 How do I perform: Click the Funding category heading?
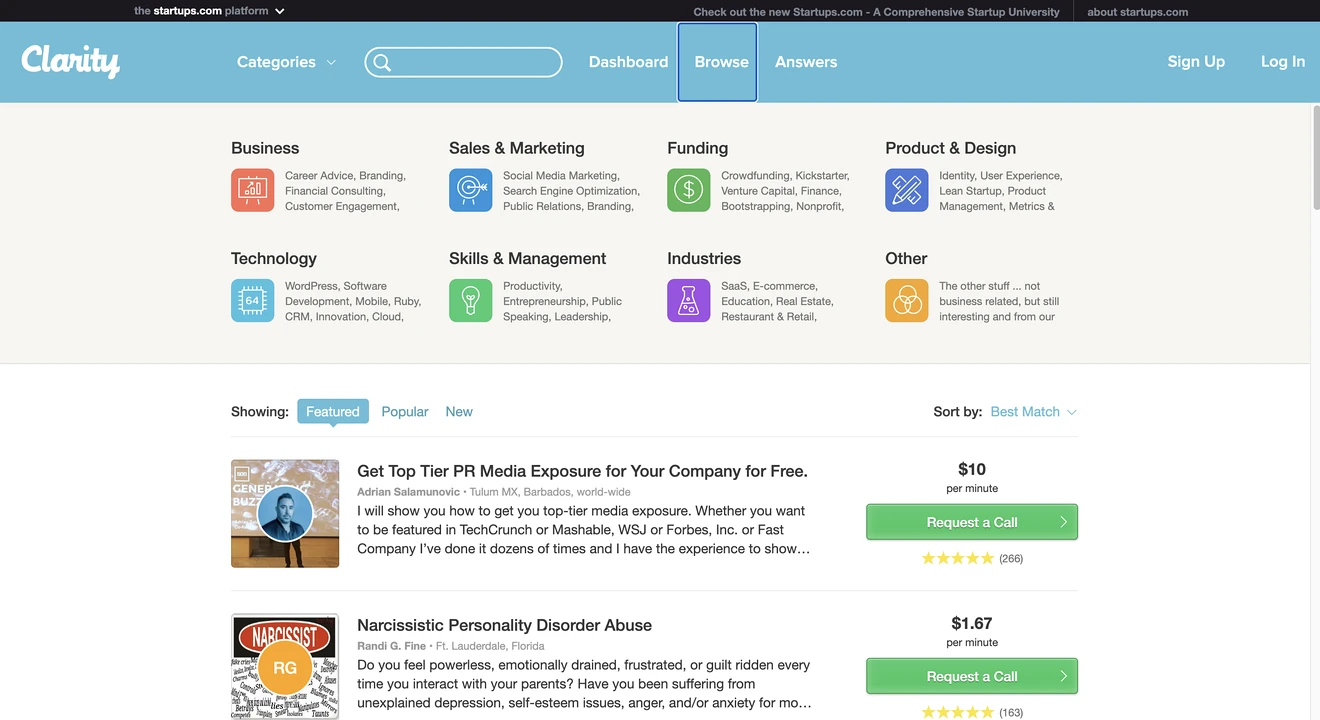coord(698,148)
